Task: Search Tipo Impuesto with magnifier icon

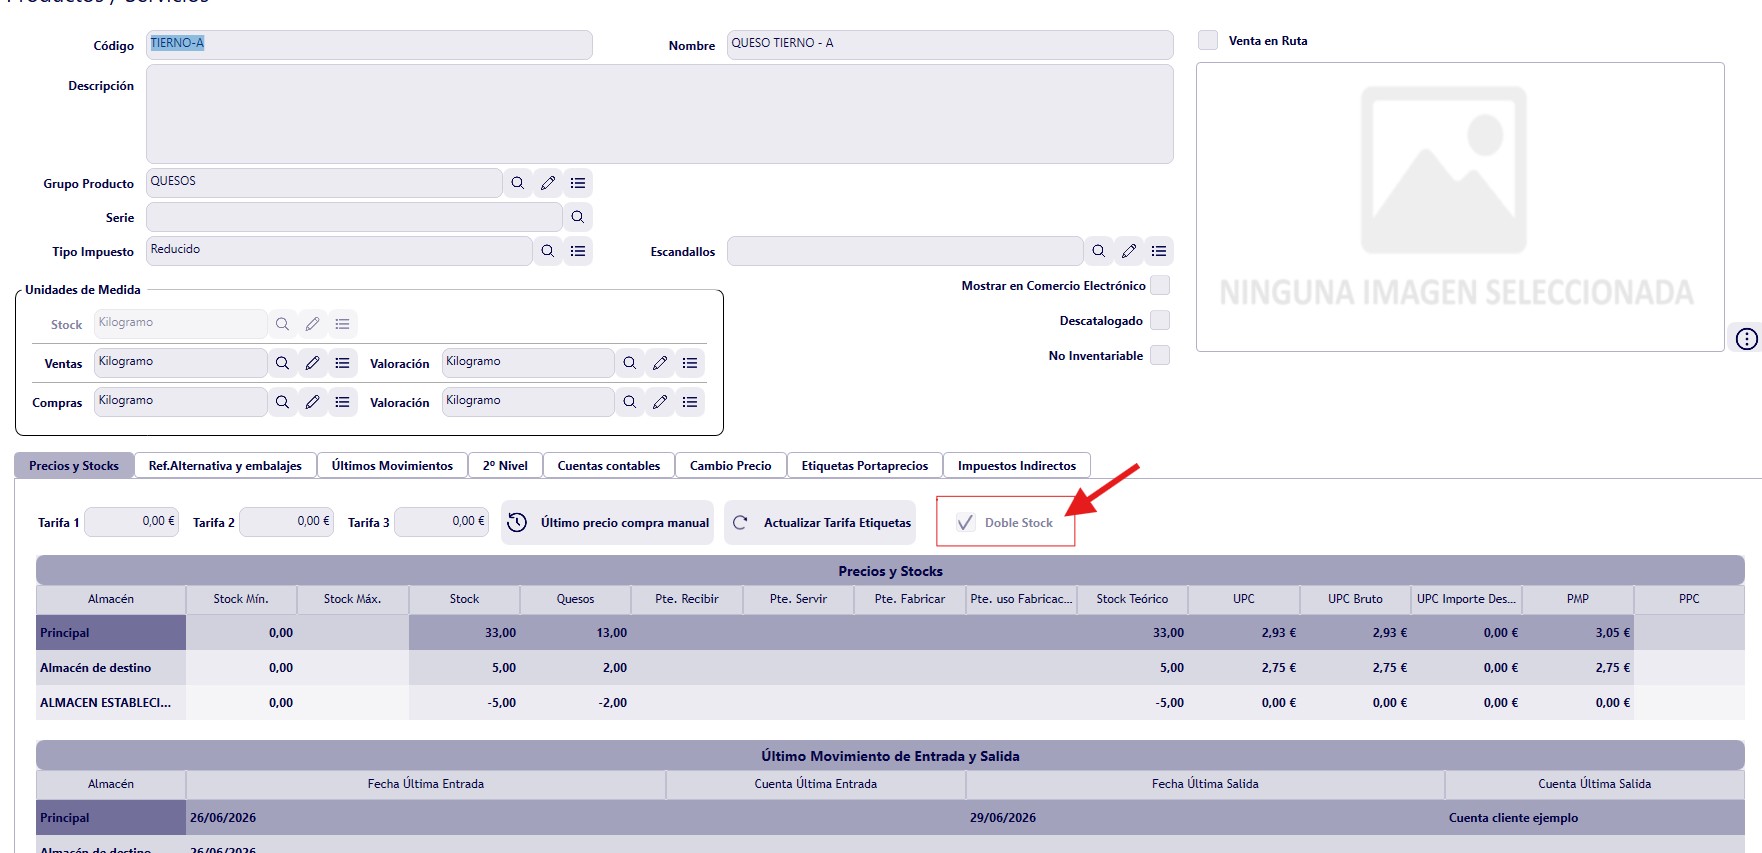Action: [548, 251]
